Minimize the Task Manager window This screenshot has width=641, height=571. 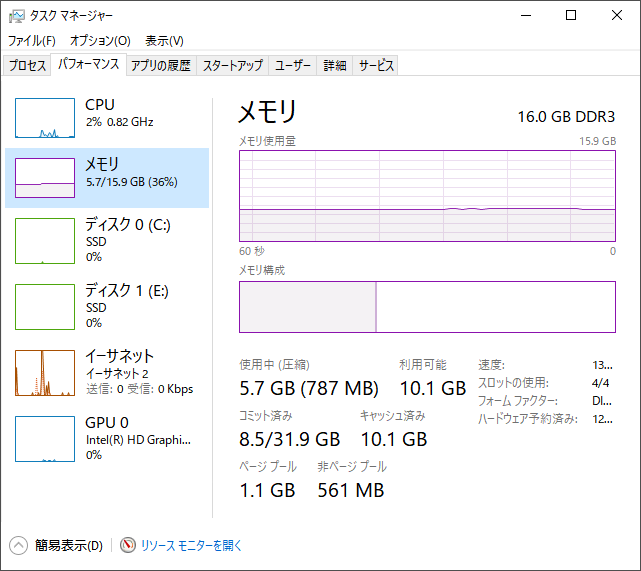coord(526,16)
